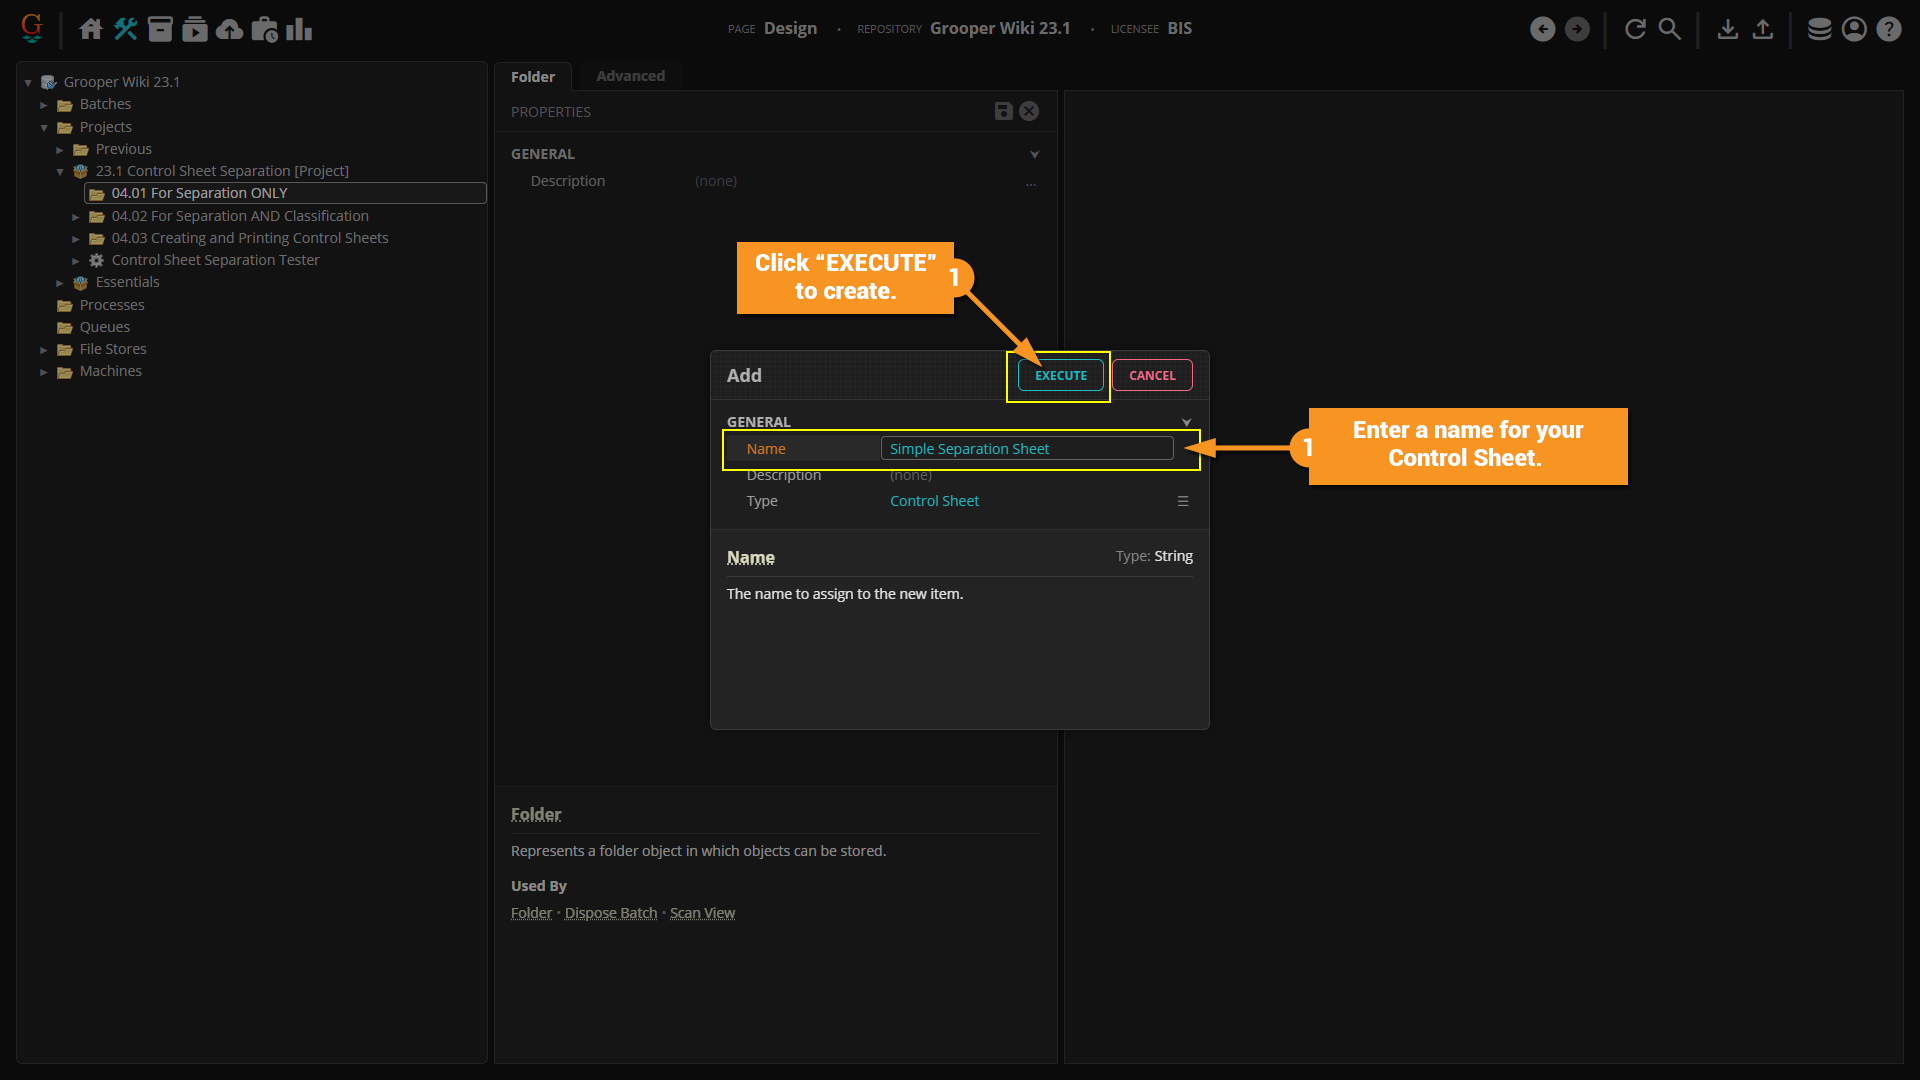
Task: Click the EXECUTE button
Action: pyautogui.click(x=1060, y=375)
